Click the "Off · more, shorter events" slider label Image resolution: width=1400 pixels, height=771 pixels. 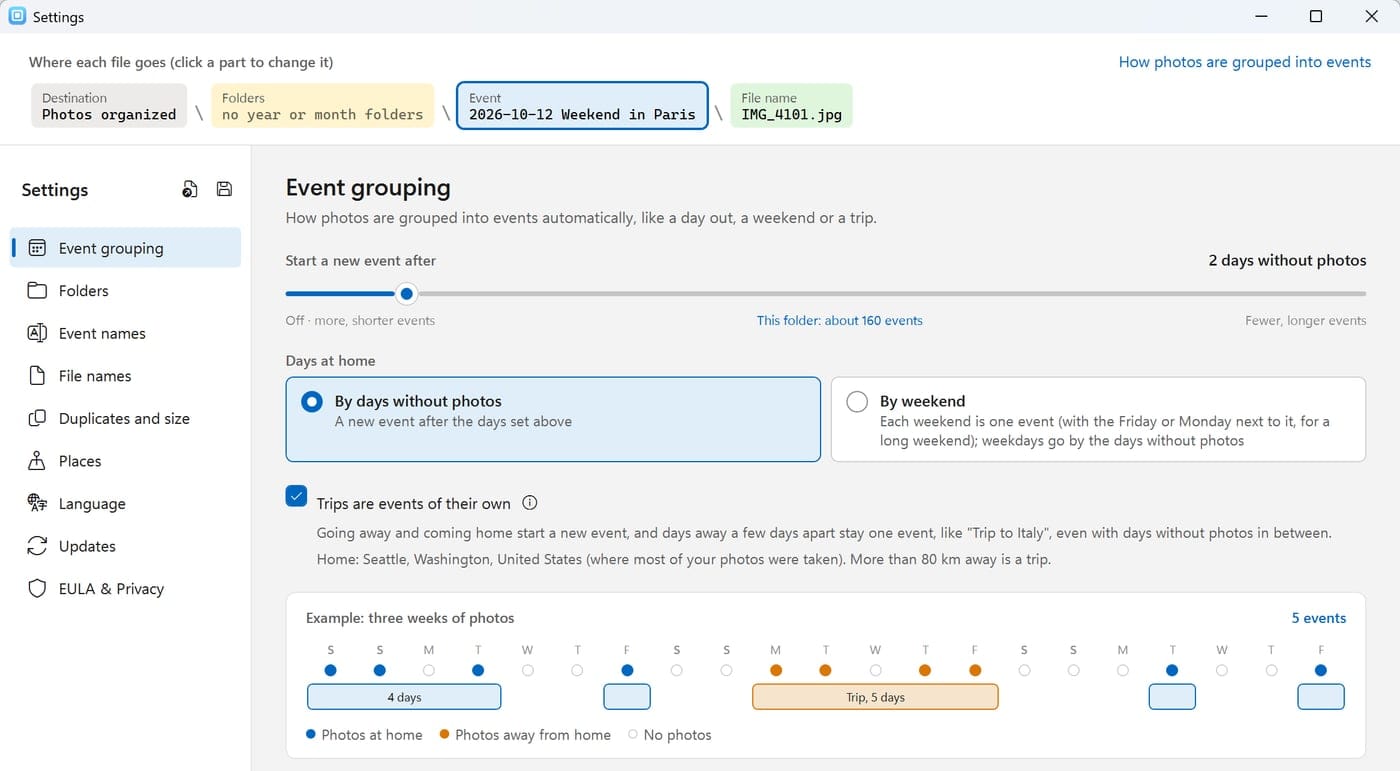pos(360,321)
